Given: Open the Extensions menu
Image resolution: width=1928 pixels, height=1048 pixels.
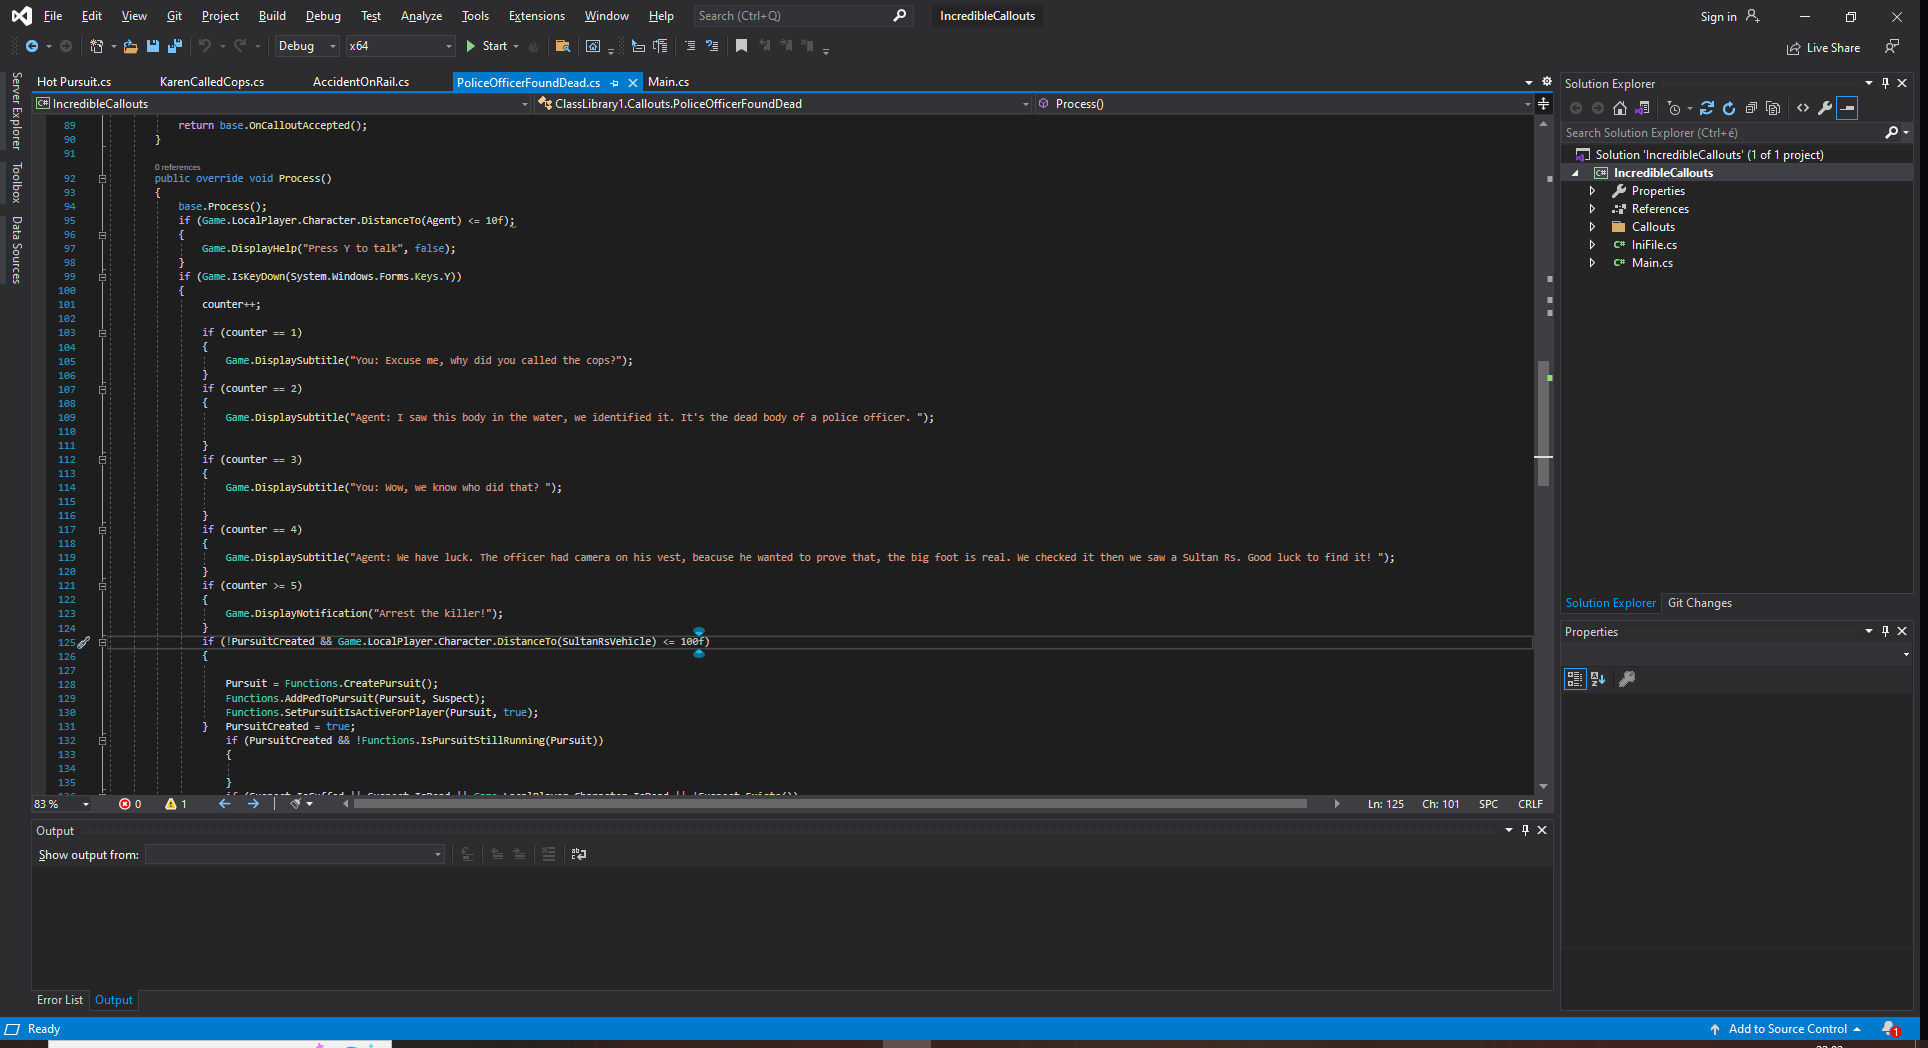Looking at the screenshot, I should (536, 16).
